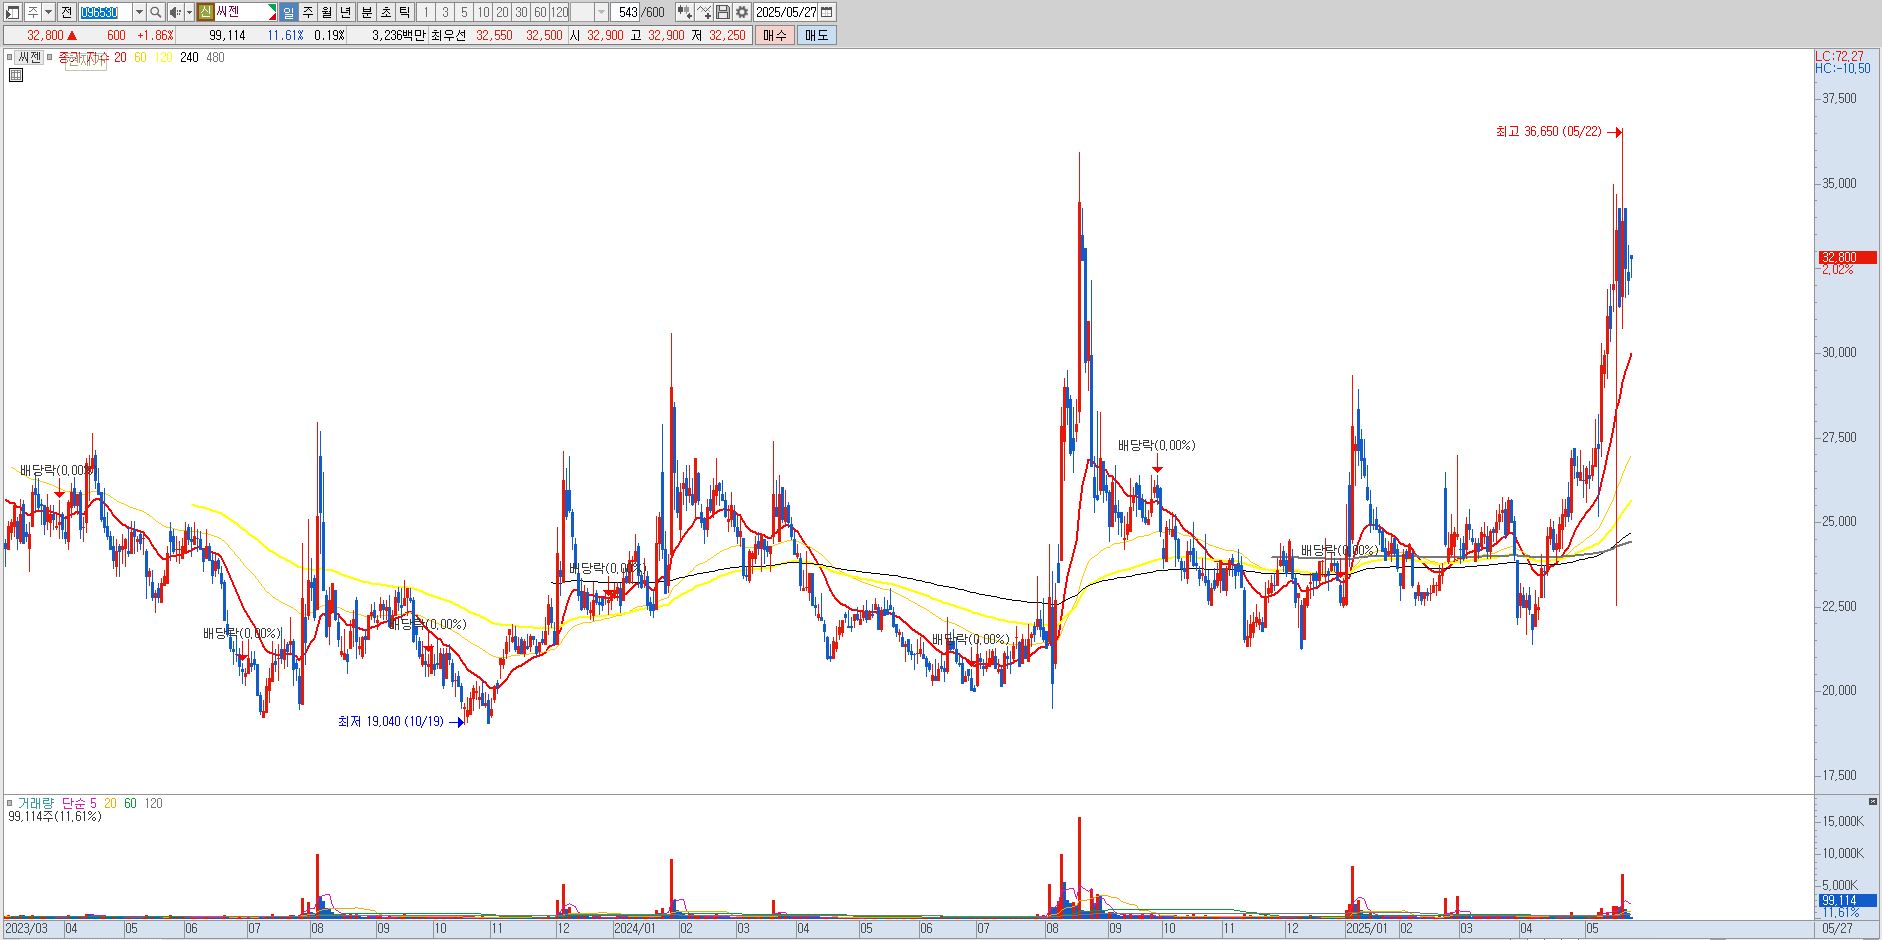
Task: Select the 일 daily period button
Action: click(x=289, y=12)
